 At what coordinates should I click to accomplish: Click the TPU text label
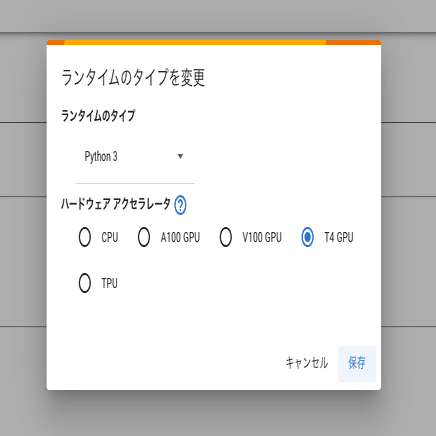(x=110, y=283)
